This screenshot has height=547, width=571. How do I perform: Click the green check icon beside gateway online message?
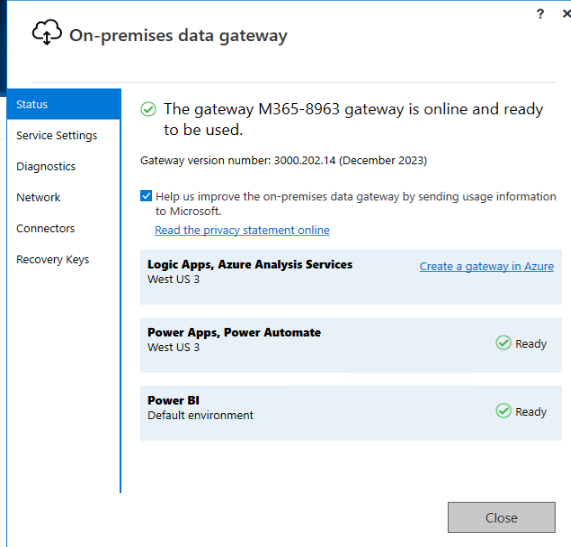[148, 109]
